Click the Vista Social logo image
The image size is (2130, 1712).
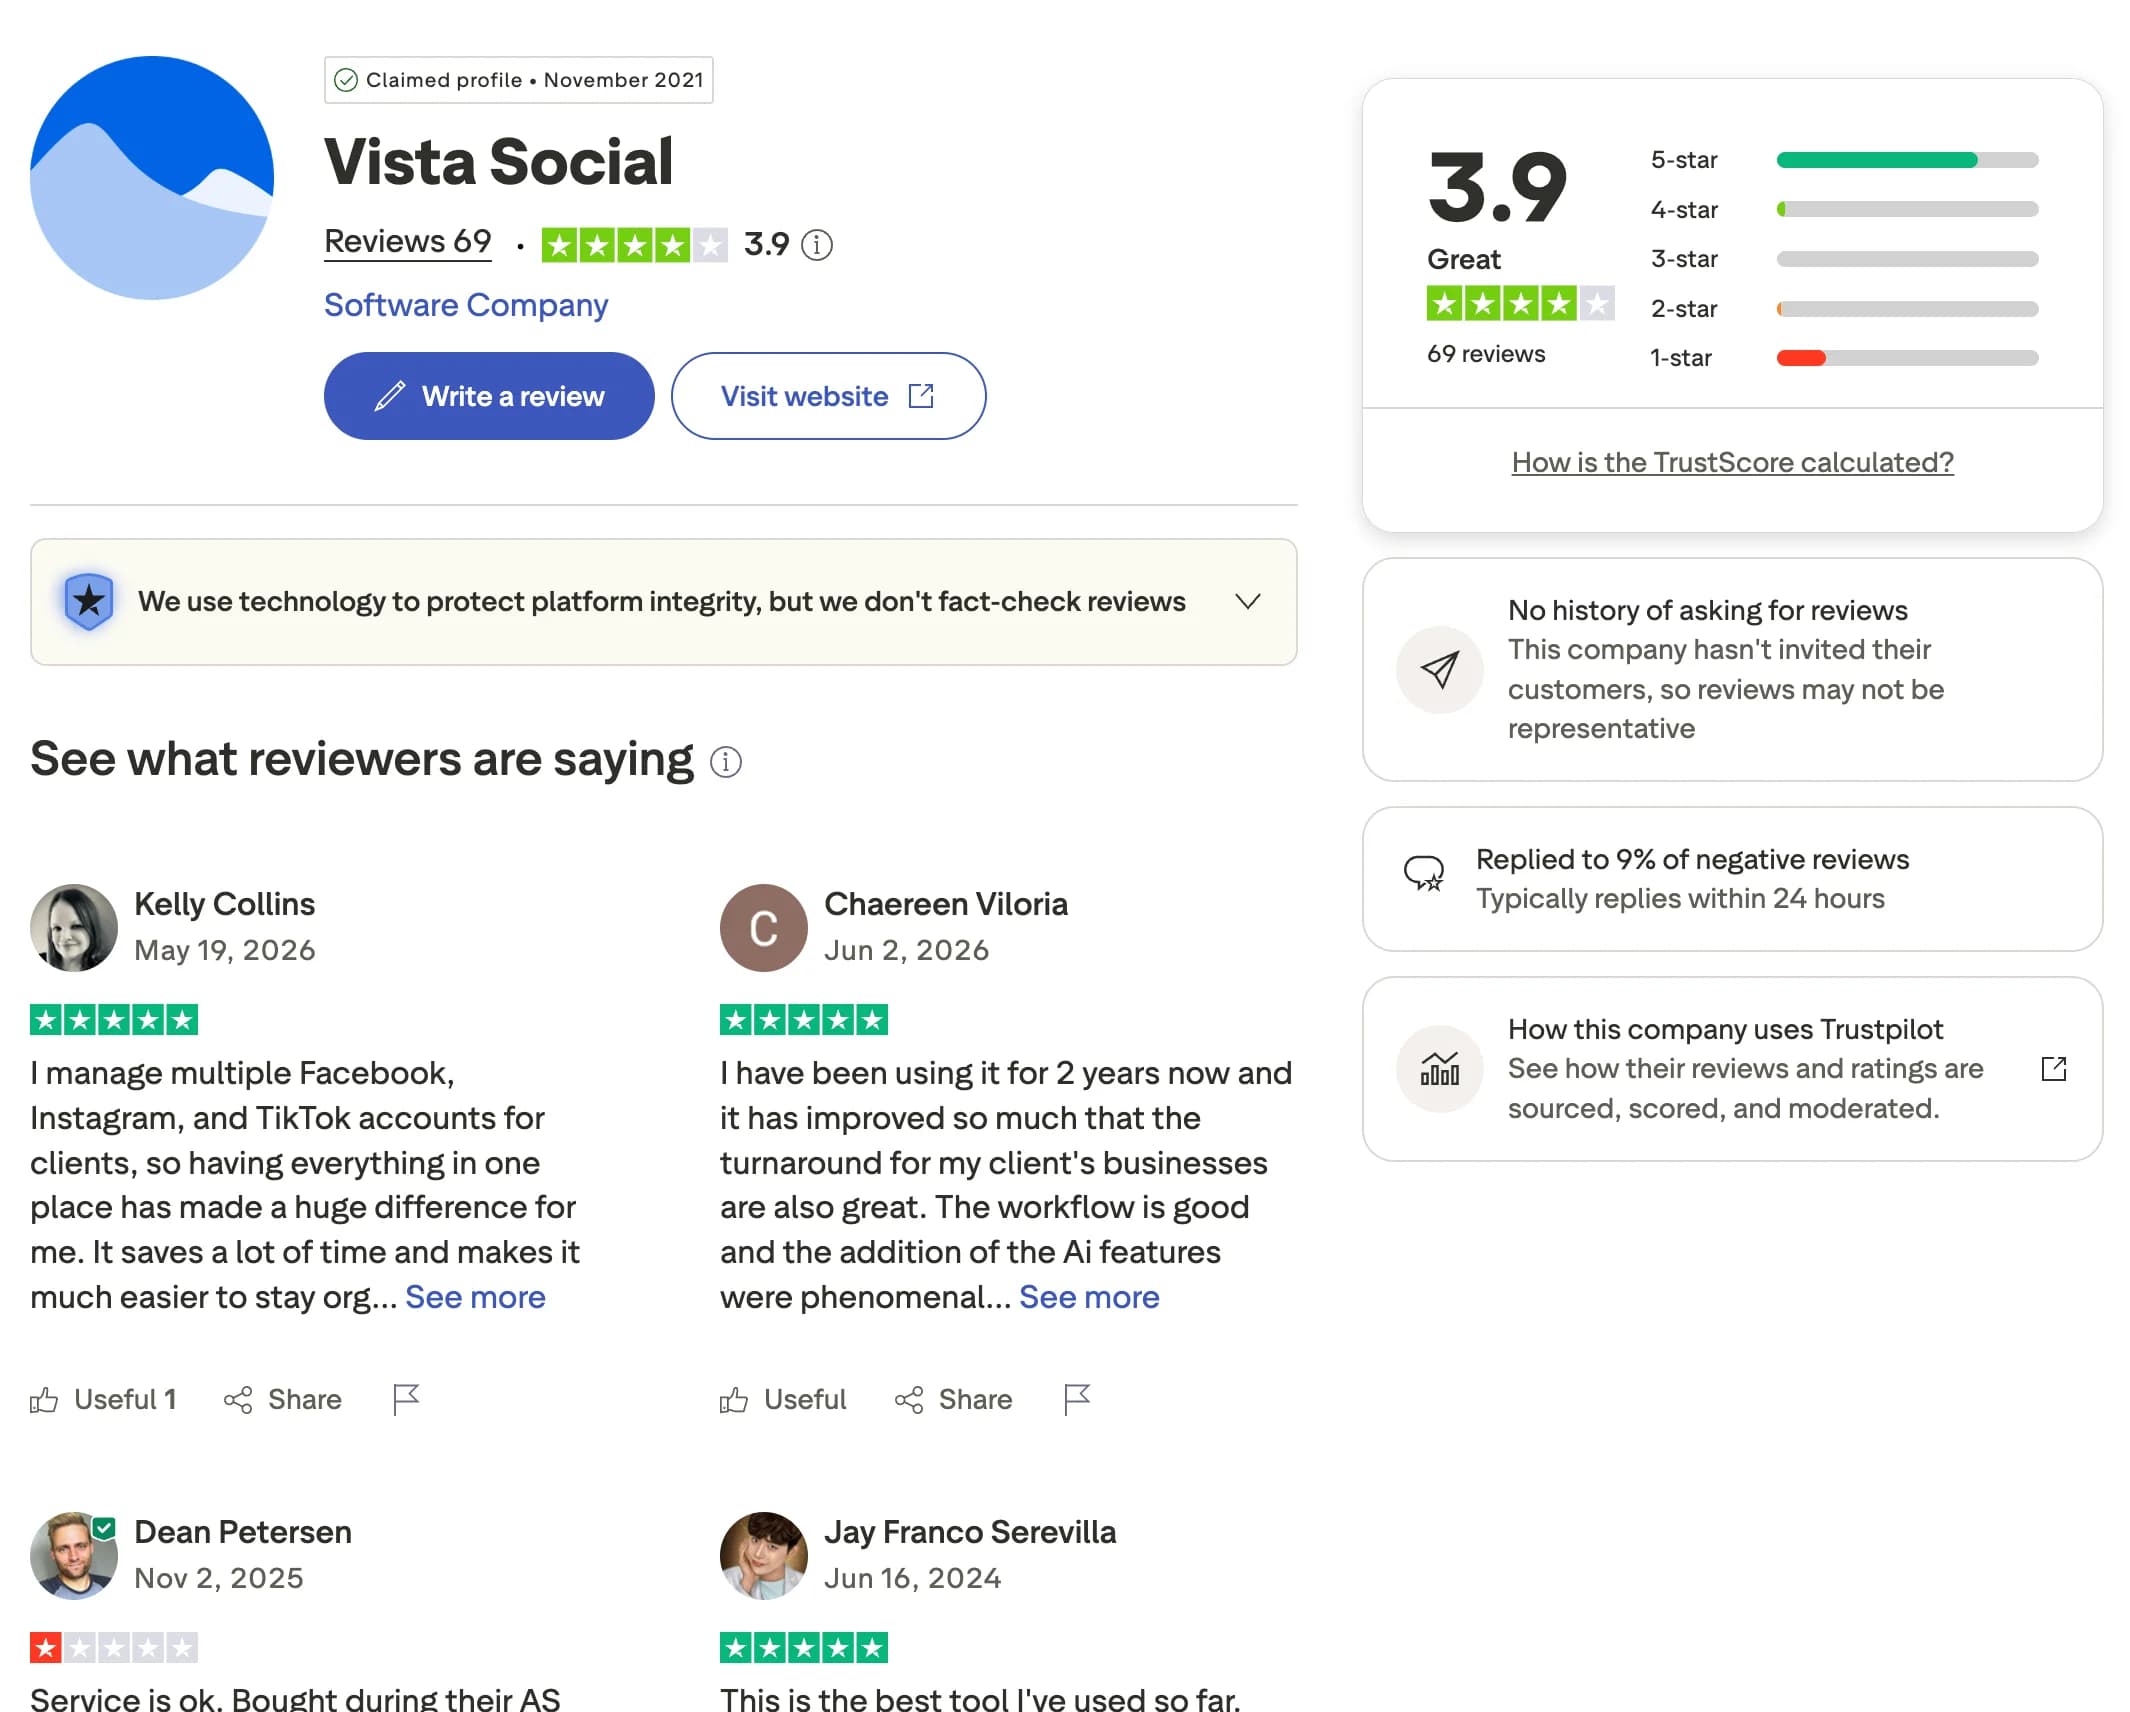152,178
